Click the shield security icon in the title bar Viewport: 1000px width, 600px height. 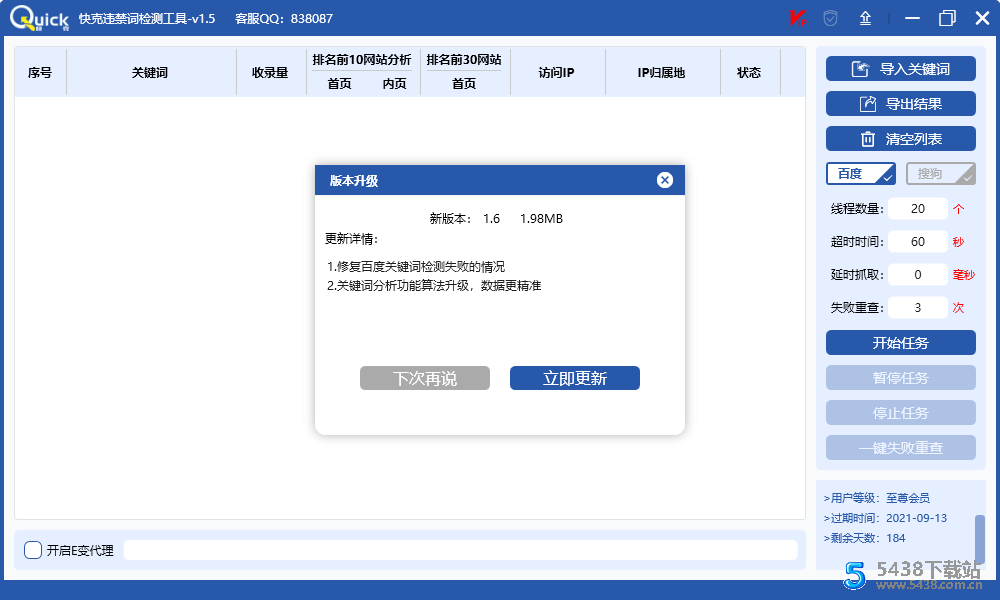[x=831, y=17]
